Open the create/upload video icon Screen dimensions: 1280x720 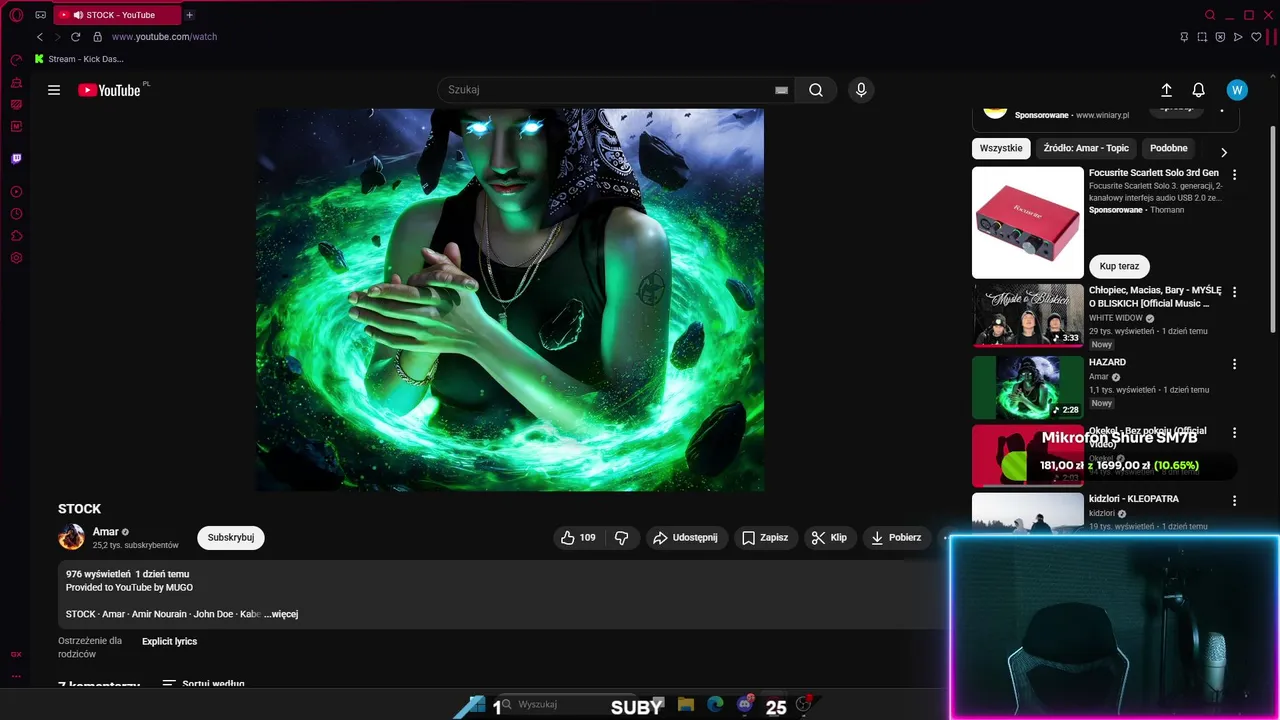click(1166, 90)
